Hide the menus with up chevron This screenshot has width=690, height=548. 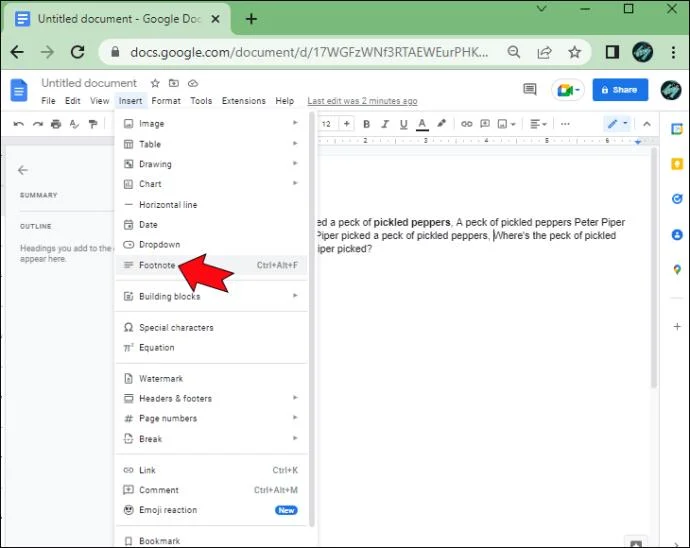(646, 124)
